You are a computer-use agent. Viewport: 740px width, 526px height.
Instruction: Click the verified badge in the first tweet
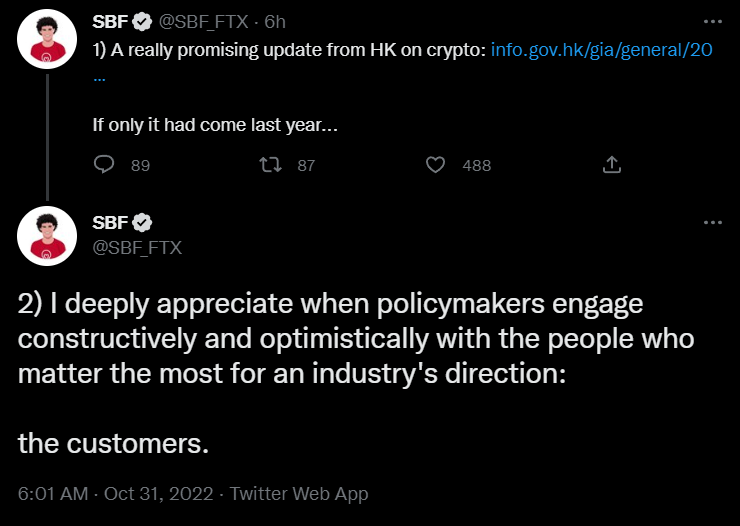[143, 21]
